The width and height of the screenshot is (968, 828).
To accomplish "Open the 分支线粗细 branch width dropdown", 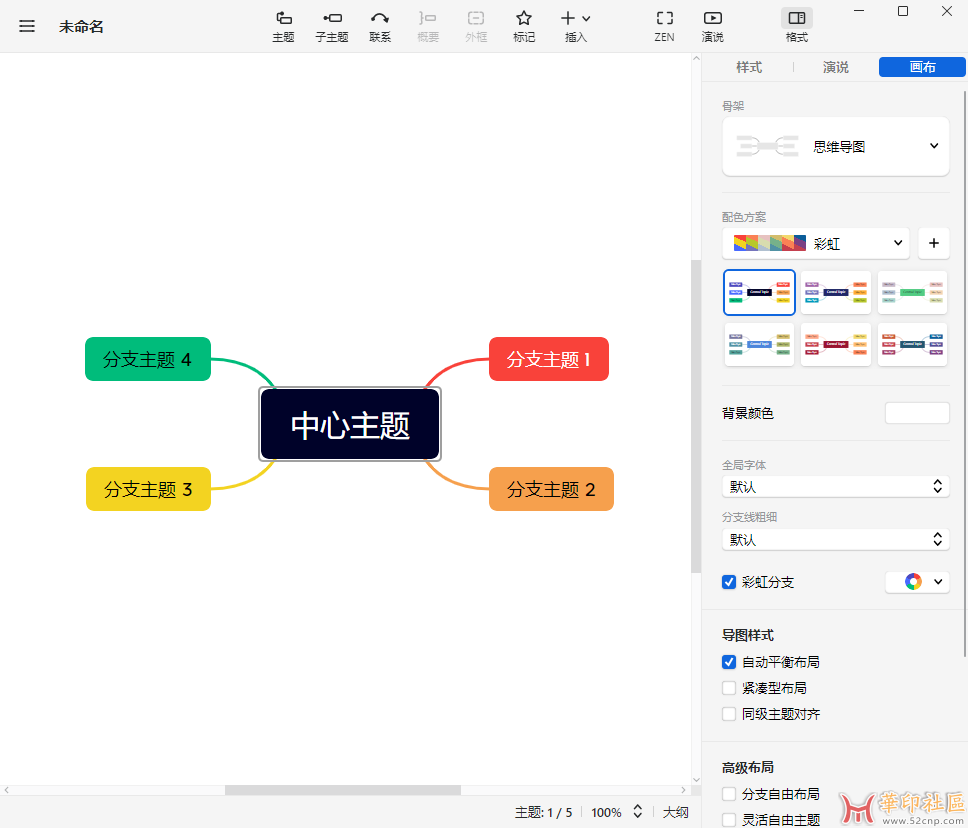I will coord(835,540).
